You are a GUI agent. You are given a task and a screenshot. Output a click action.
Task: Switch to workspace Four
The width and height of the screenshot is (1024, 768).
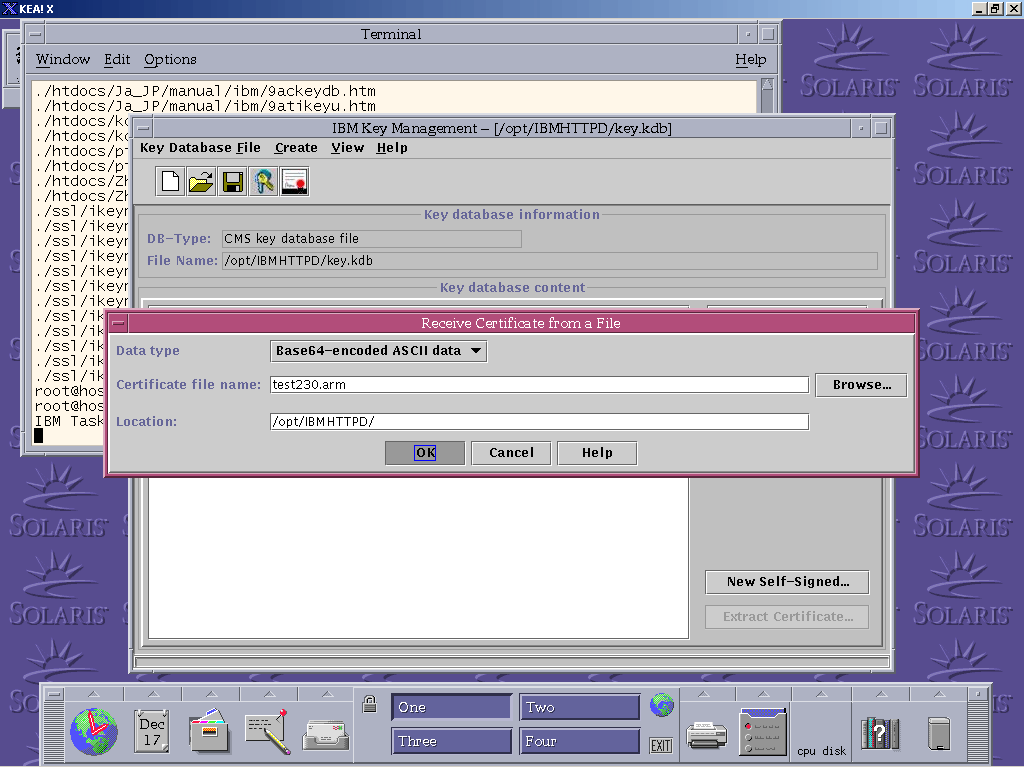pos(579,741)
